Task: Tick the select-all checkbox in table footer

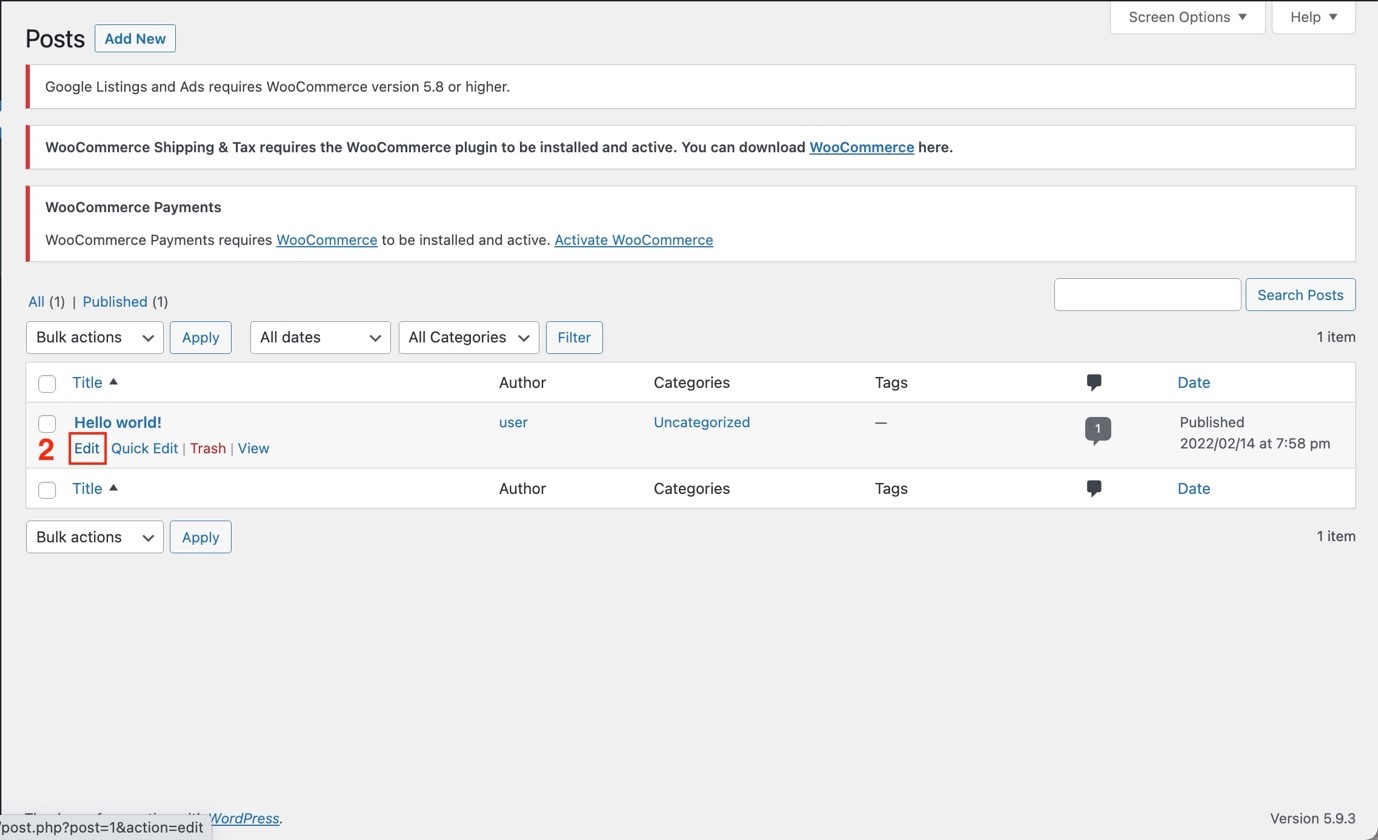Action: pos(47,489)
